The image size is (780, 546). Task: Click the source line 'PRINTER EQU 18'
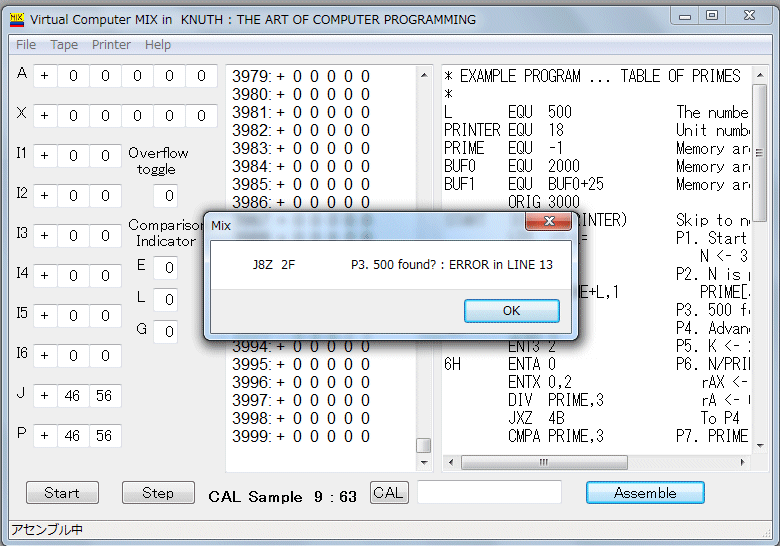[x=503, y=130]
